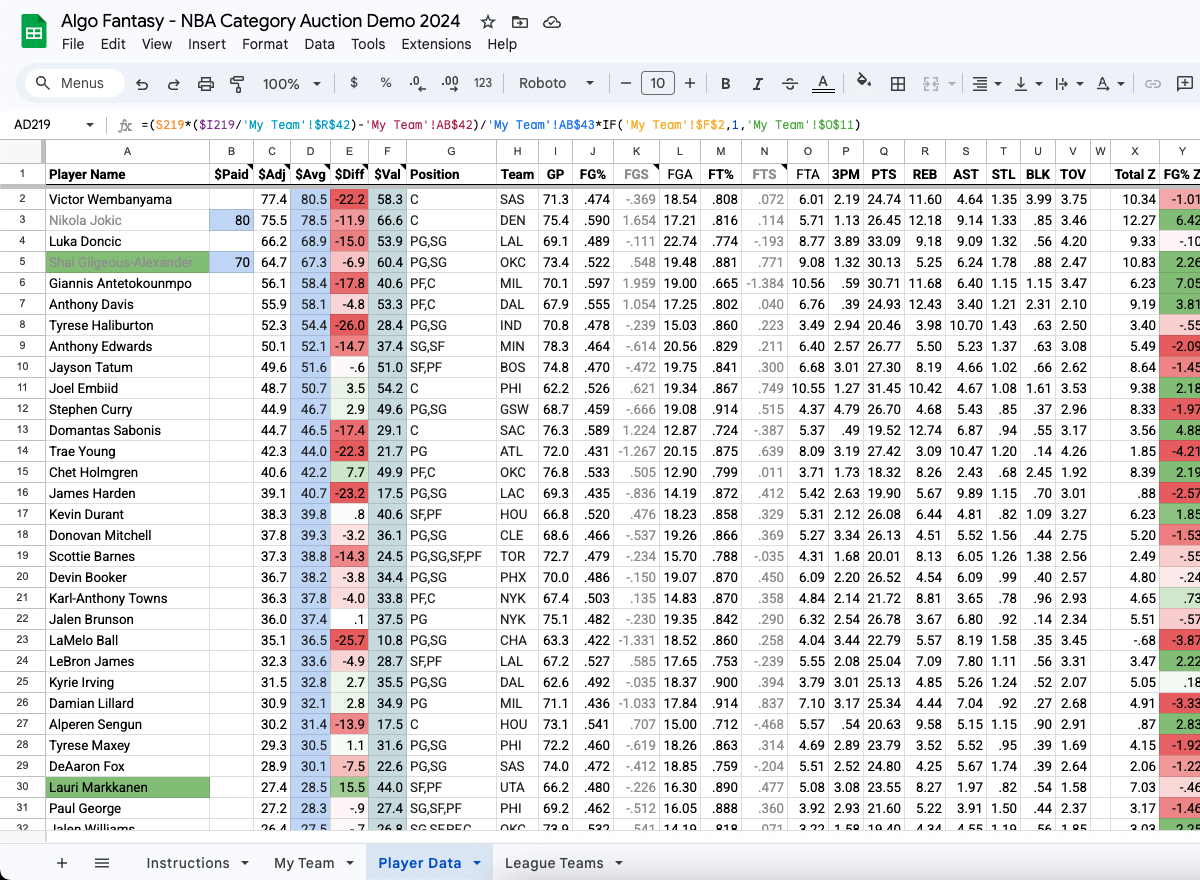Open the borders options

click(x=898, y=84)
